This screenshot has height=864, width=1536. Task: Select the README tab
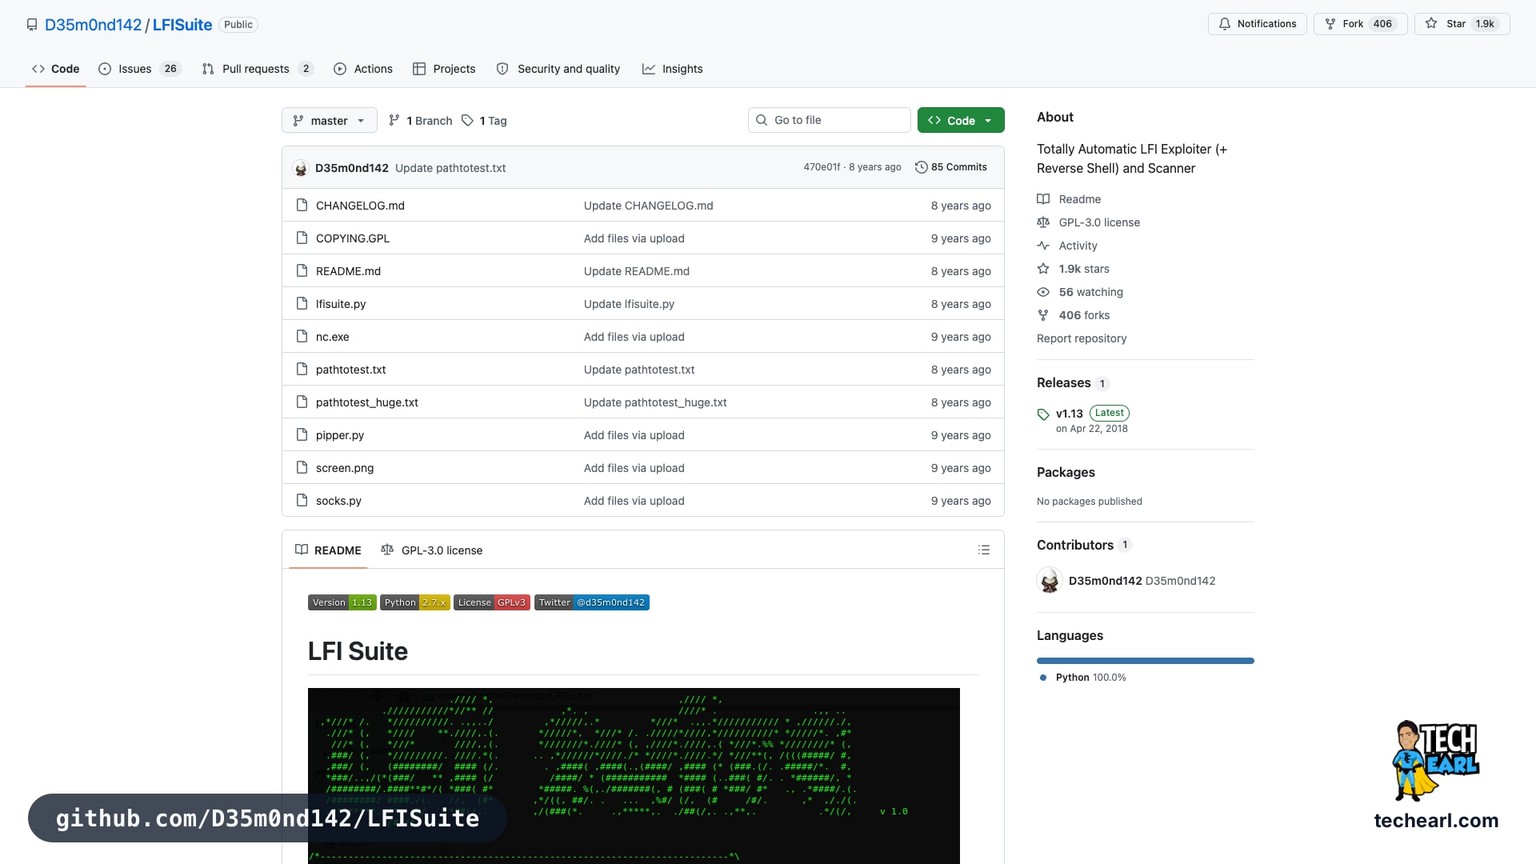[x=328, y=550]
